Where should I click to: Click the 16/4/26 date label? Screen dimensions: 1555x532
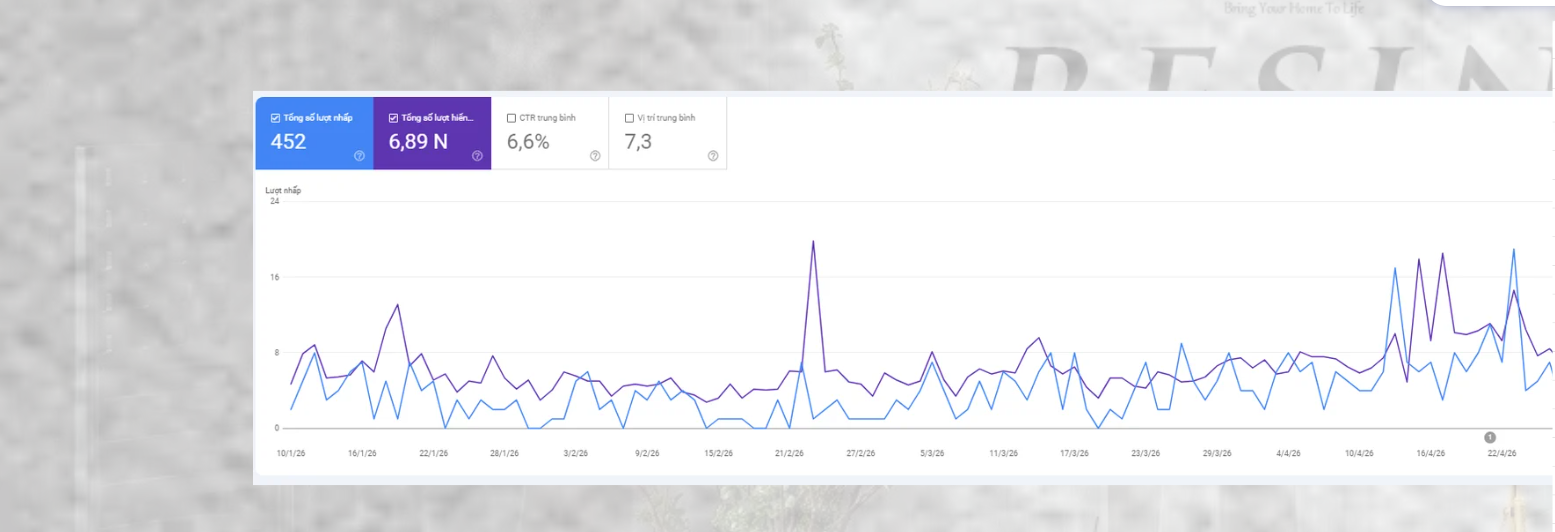[x=1431, y=453]
